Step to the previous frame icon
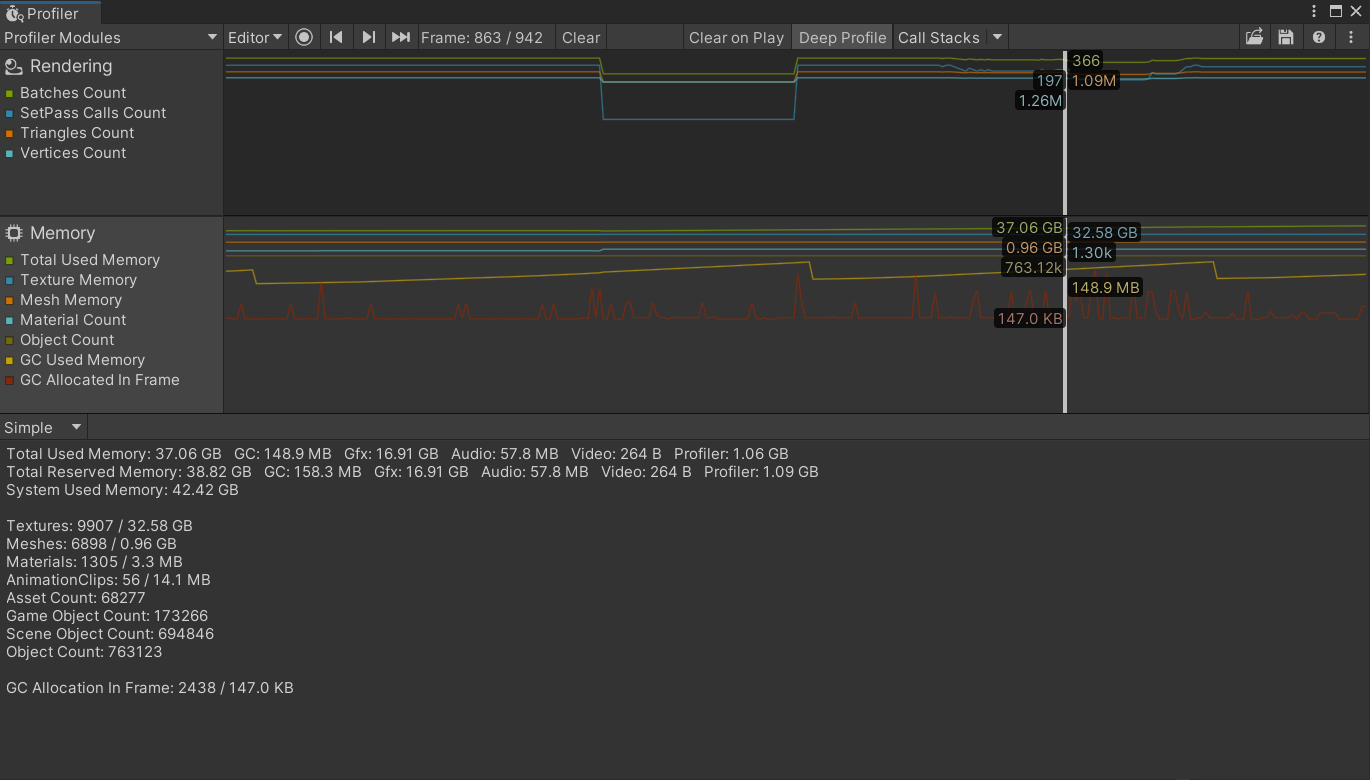1370x780 pixels. (x=337, y=37)
